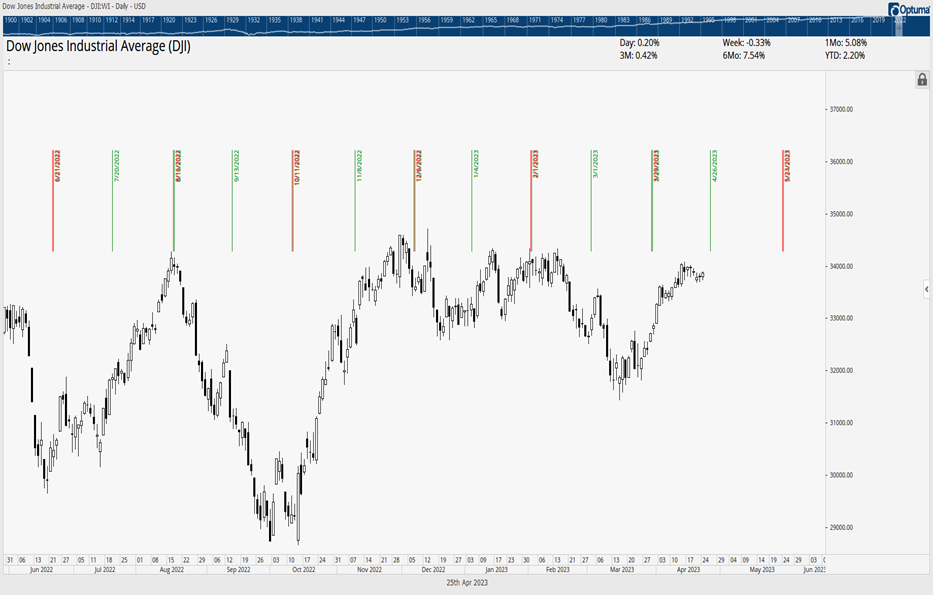Select the 9/13/2022 green vertical line
The image size is (933, 595).
(232, 201)
